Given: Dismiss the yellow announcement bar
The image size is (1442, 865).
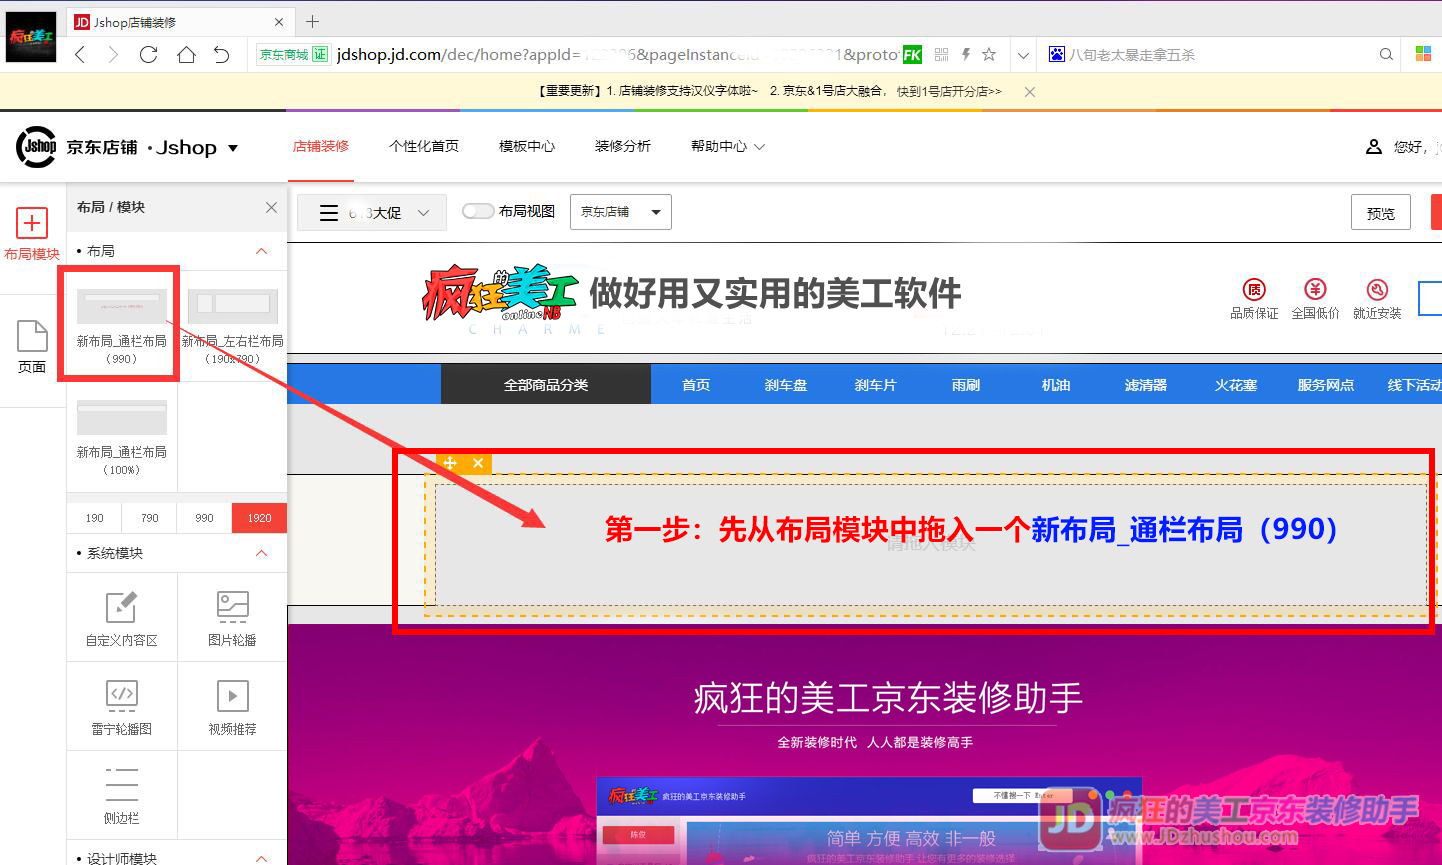Looking at the screenshot, I should point(1030,91).
